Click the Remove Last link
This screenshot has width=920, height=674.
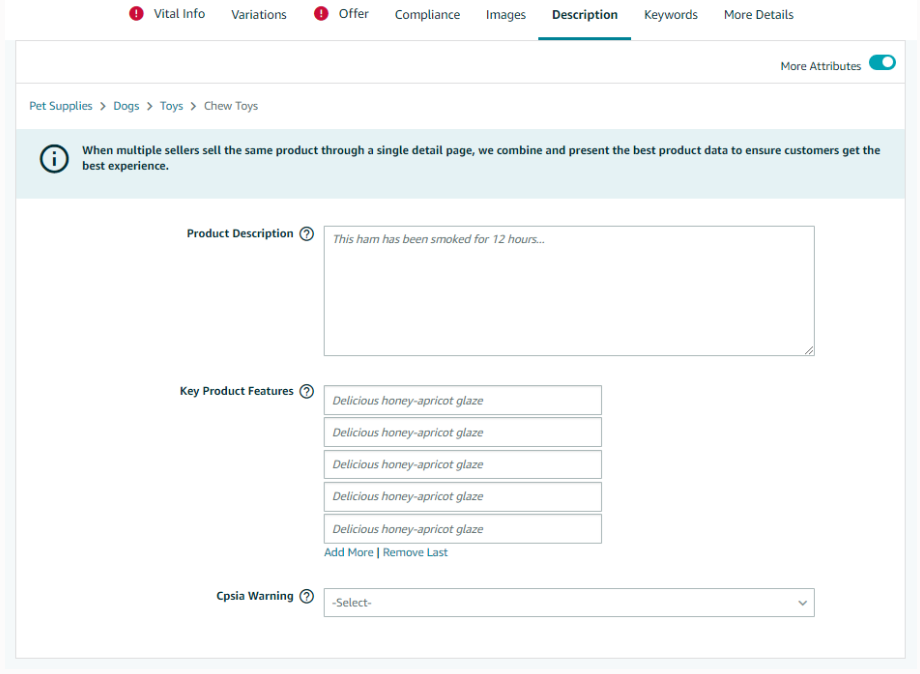coord(415,553)
